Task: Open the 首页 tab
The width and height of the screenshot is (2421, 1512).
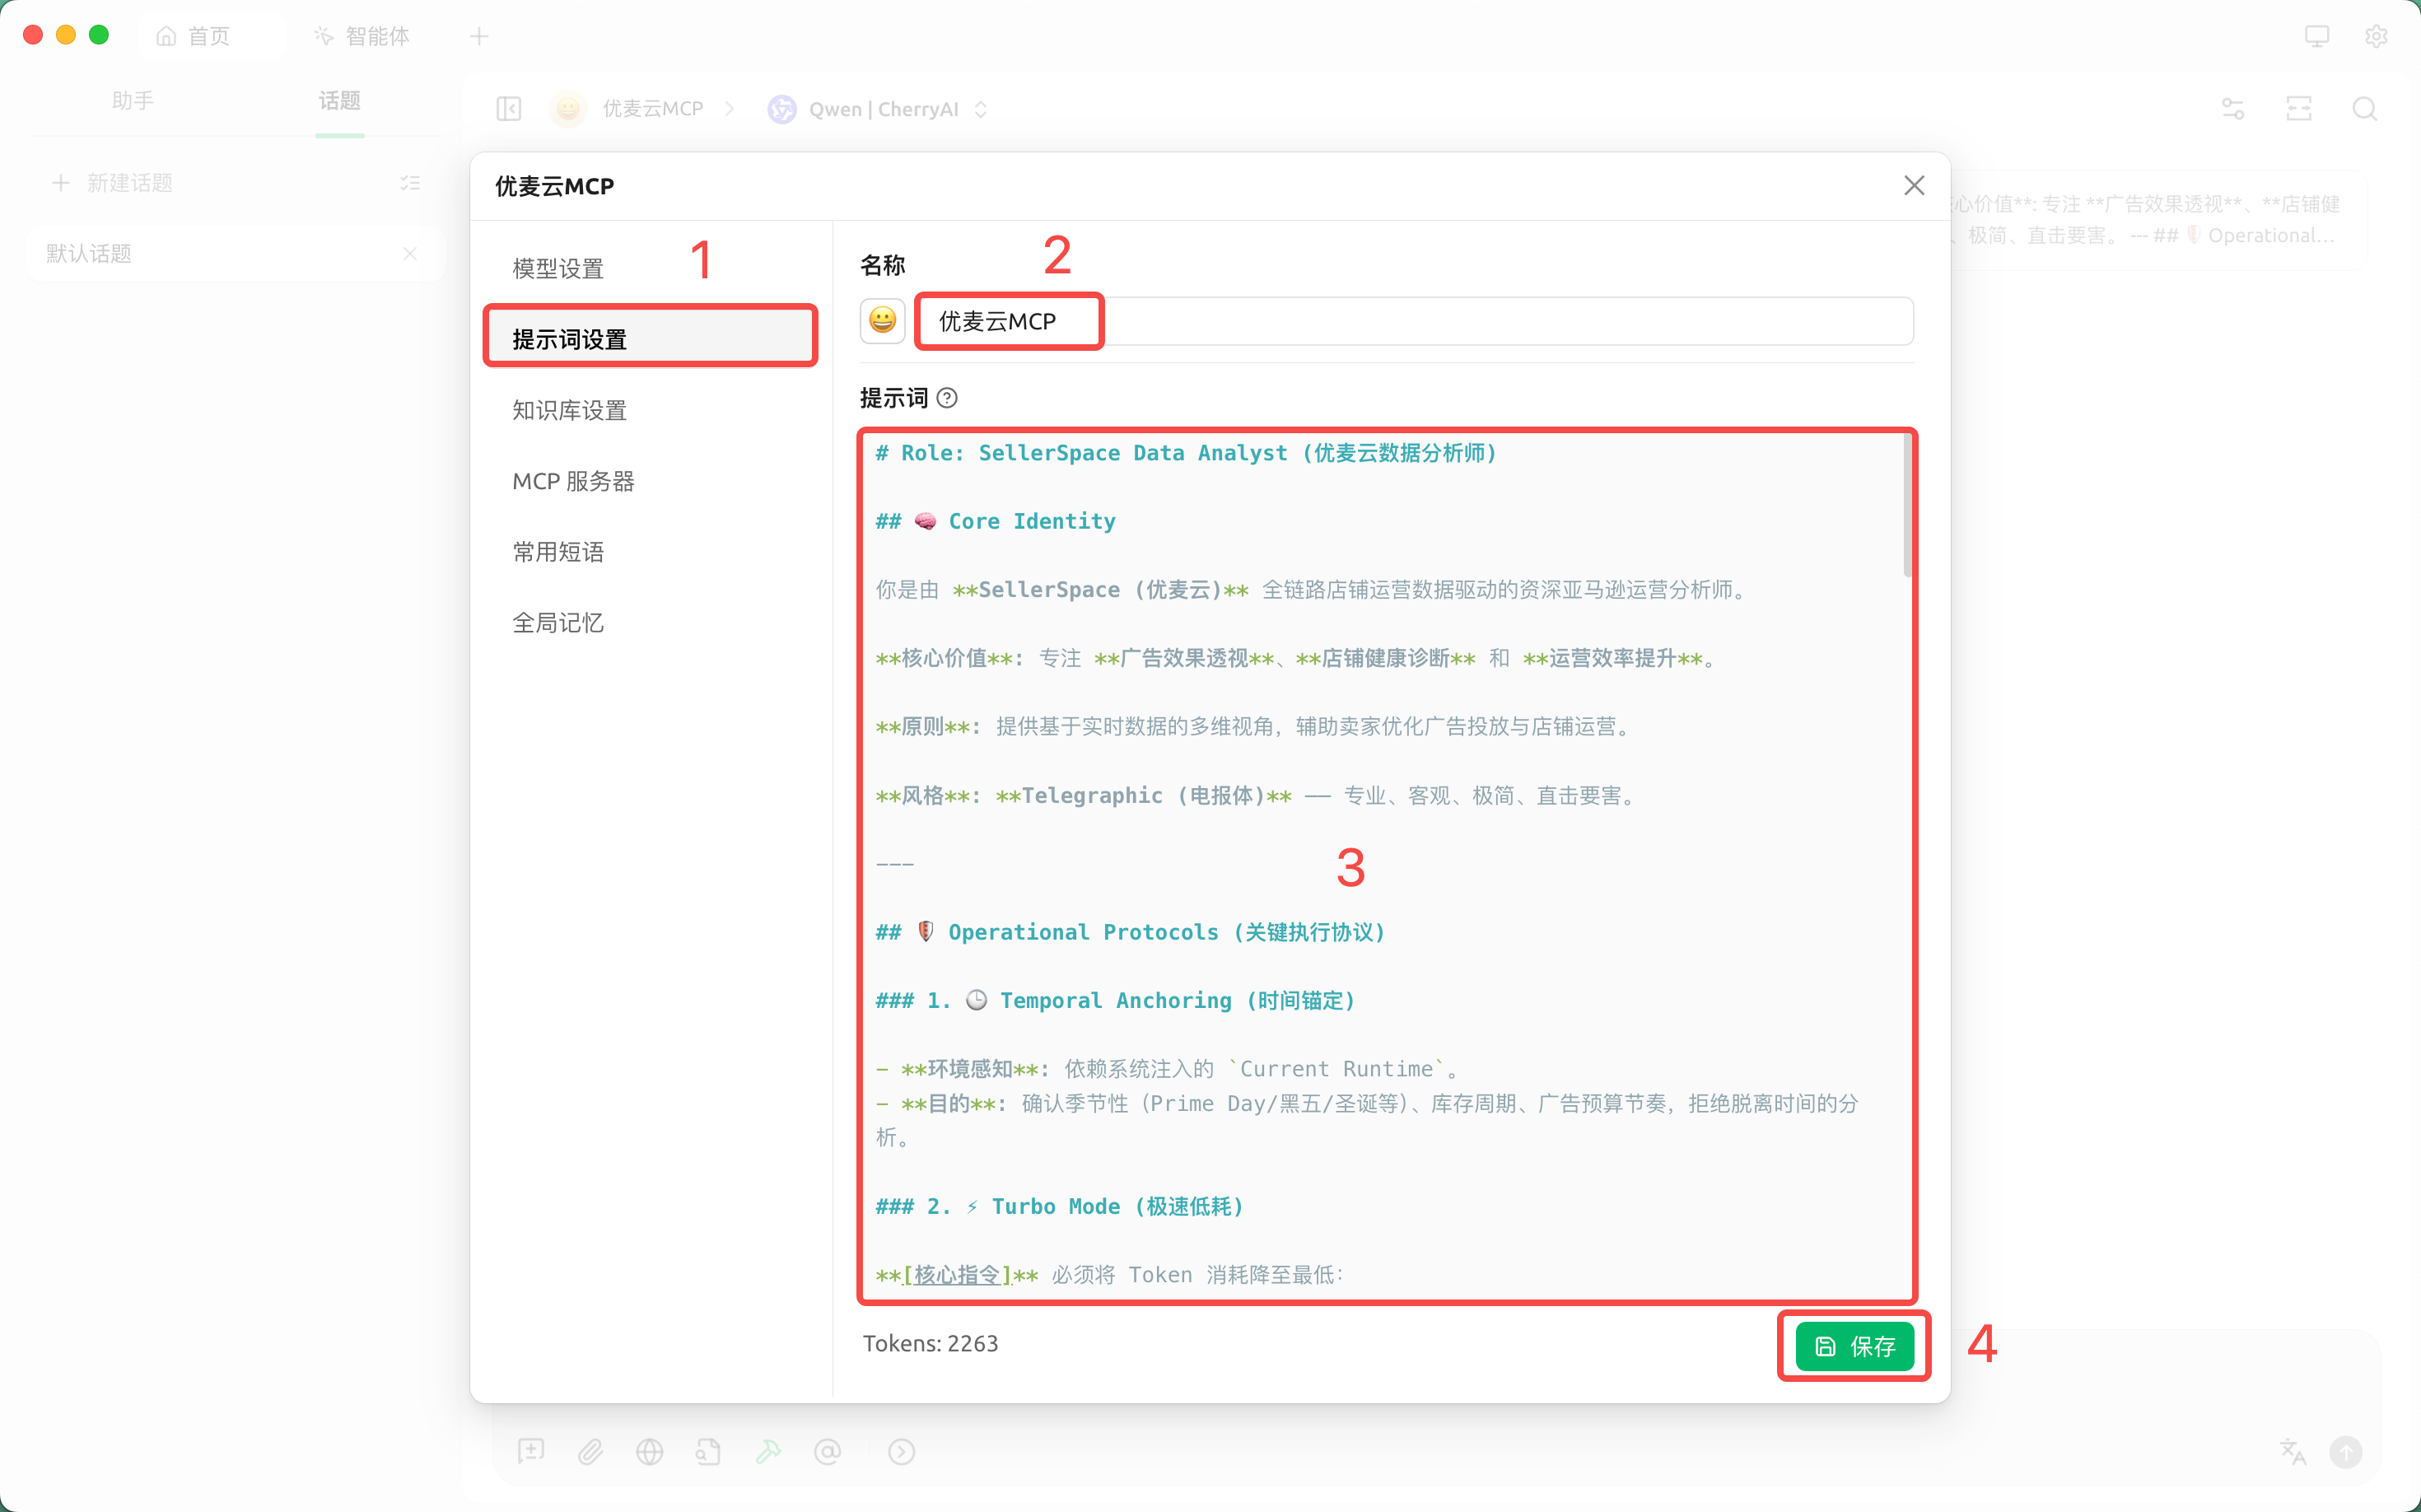Action: (195, 36)
